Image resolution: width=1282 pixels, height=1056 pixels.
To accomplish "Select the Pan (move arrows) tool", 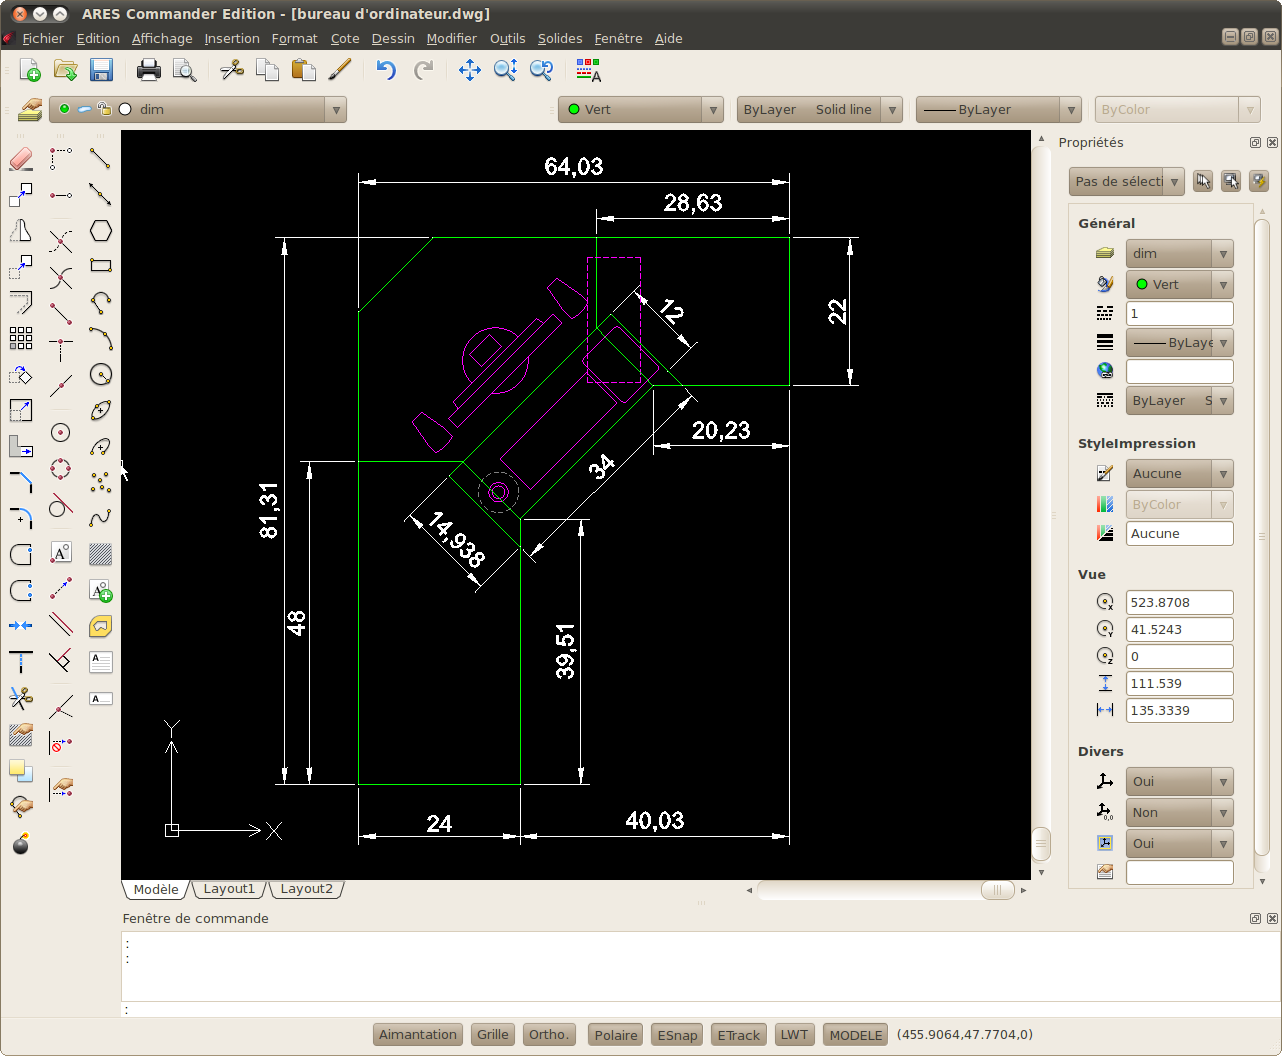I will [469, 70].
